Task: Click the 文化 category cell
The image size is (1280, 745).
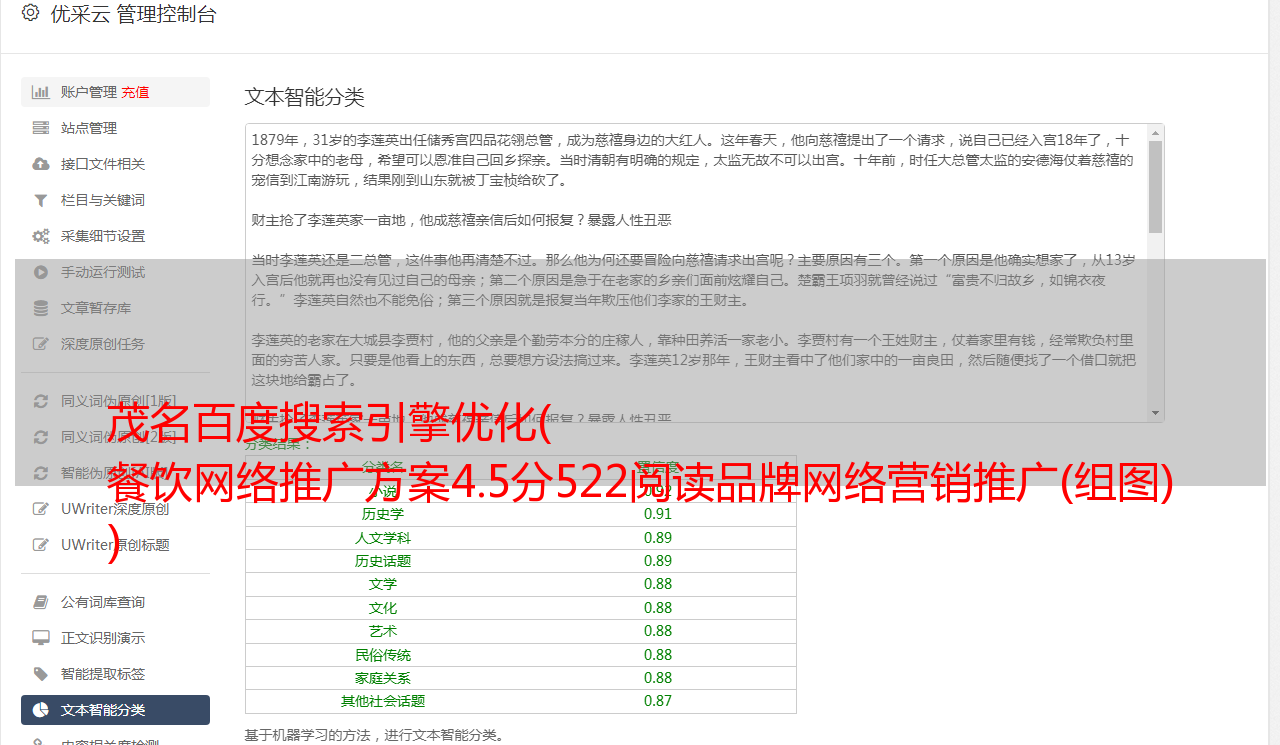Action: (x=383, y=608)
